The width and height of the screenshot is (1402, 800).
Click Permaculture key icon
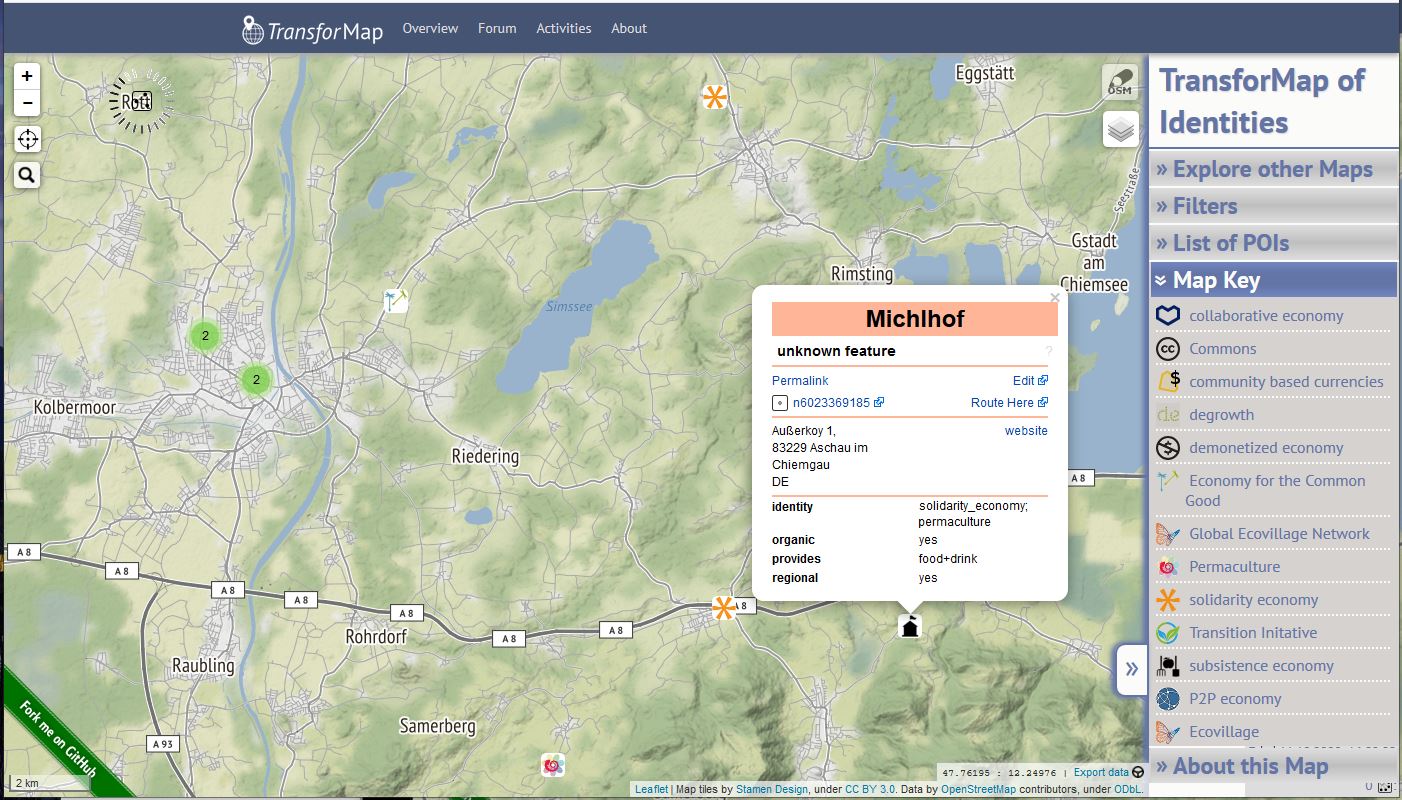[x=1168, y=567]
